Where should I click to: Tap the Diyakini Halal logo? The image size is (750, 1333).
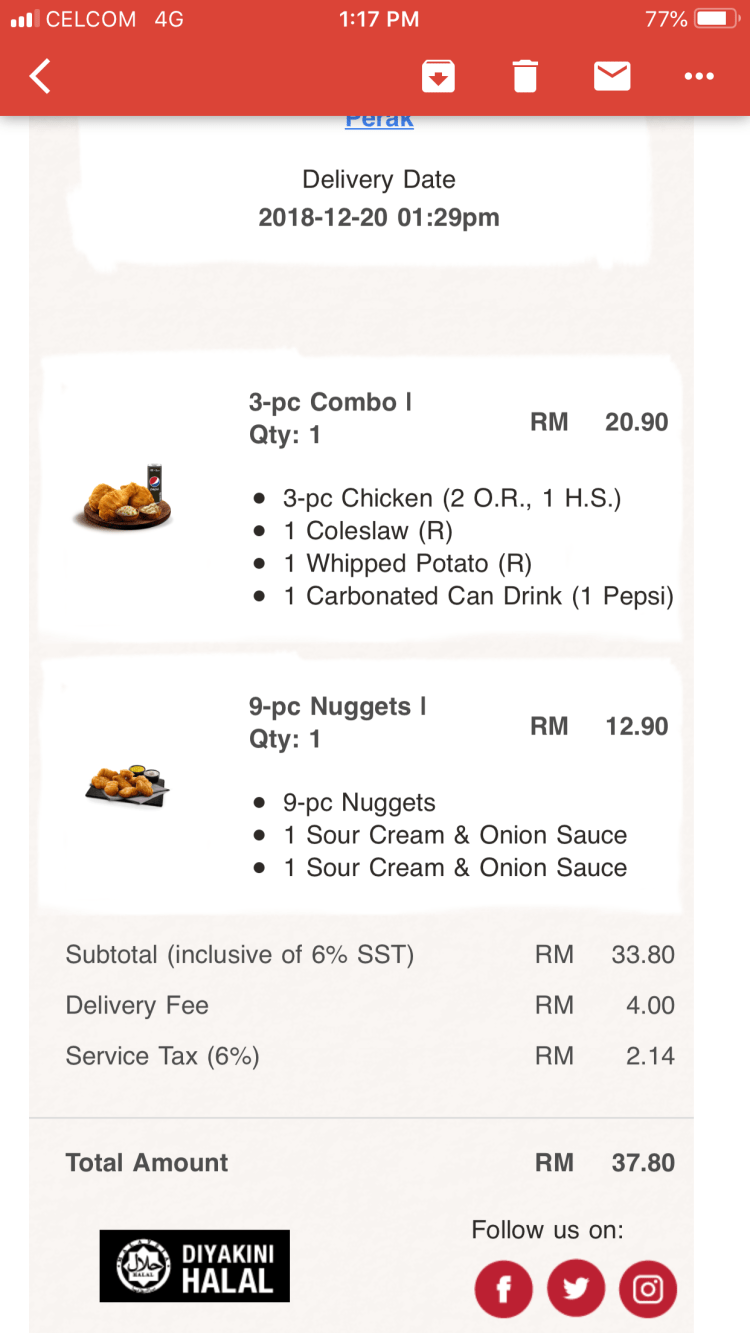(x=195, y=1266)
